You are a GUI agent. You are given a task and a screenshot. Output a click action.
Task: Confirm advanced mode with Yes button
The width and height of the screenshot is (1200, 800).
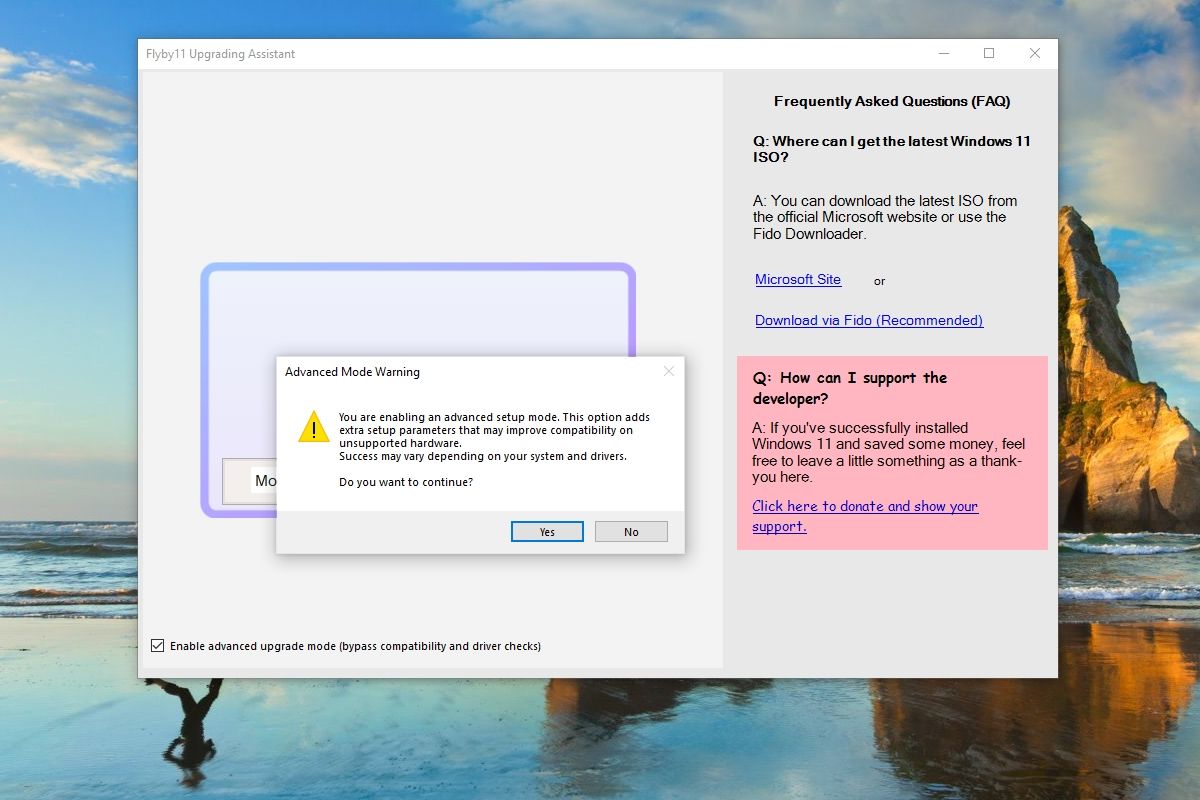coord(547,532)
